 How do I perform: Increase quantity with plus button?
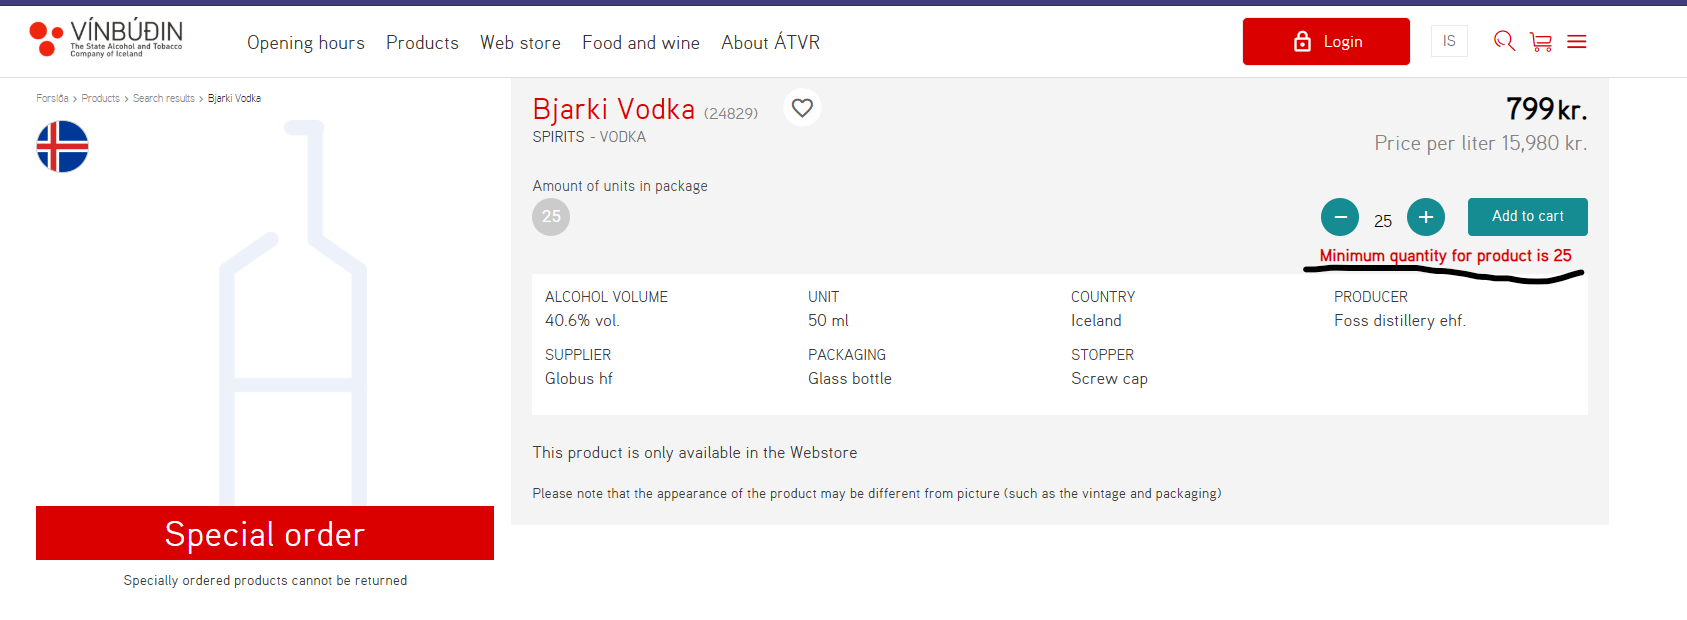[1426, 217]
